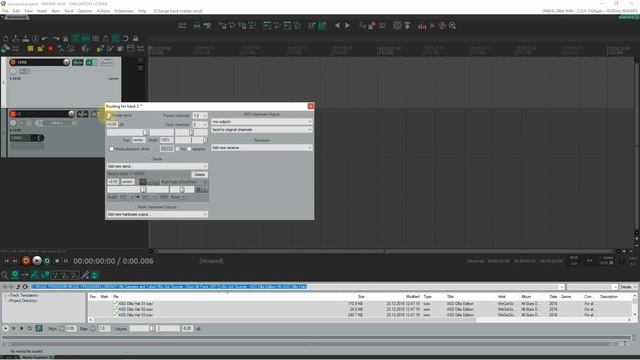
Task: Arm track 2 for recording
Action: tap(13, 114)
